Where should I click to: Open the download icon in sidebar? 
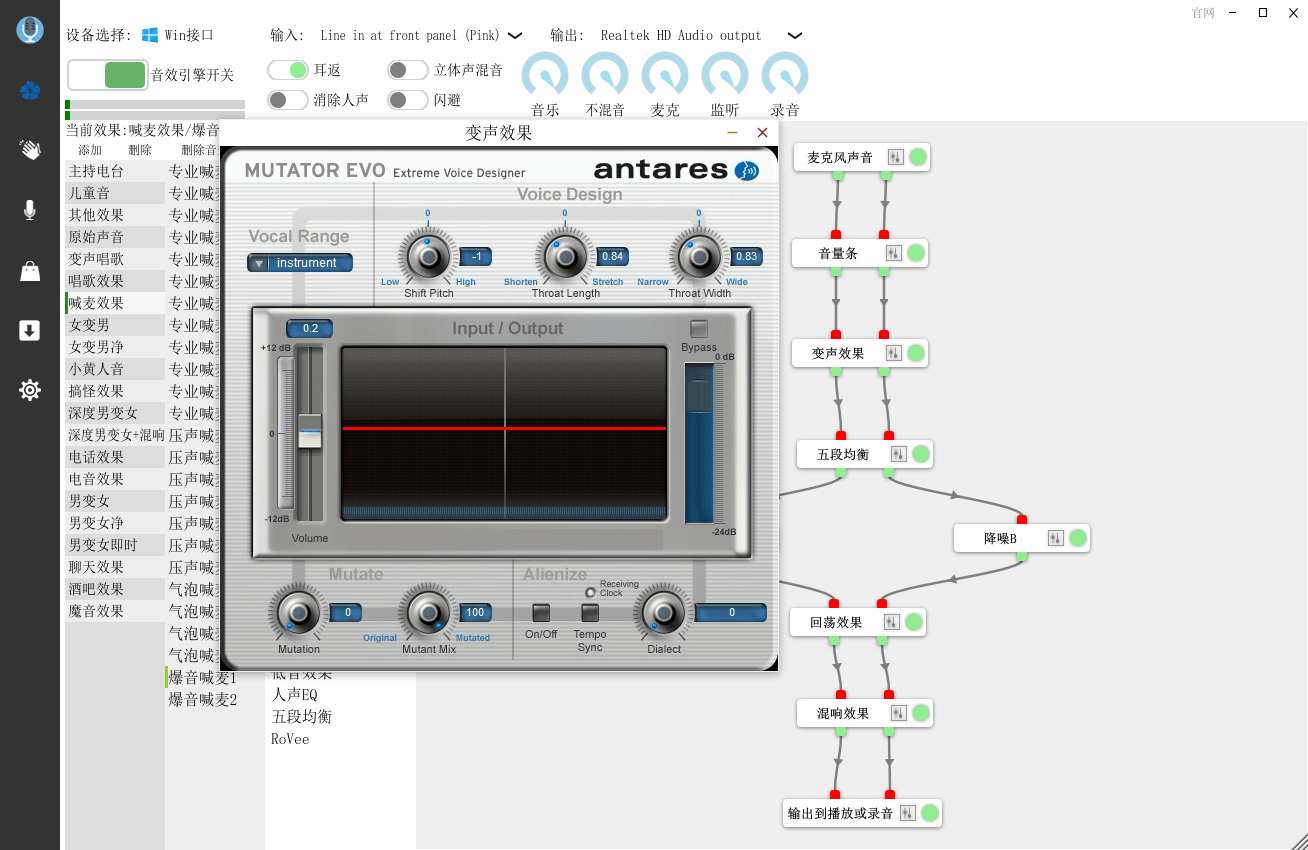point(30,330)
